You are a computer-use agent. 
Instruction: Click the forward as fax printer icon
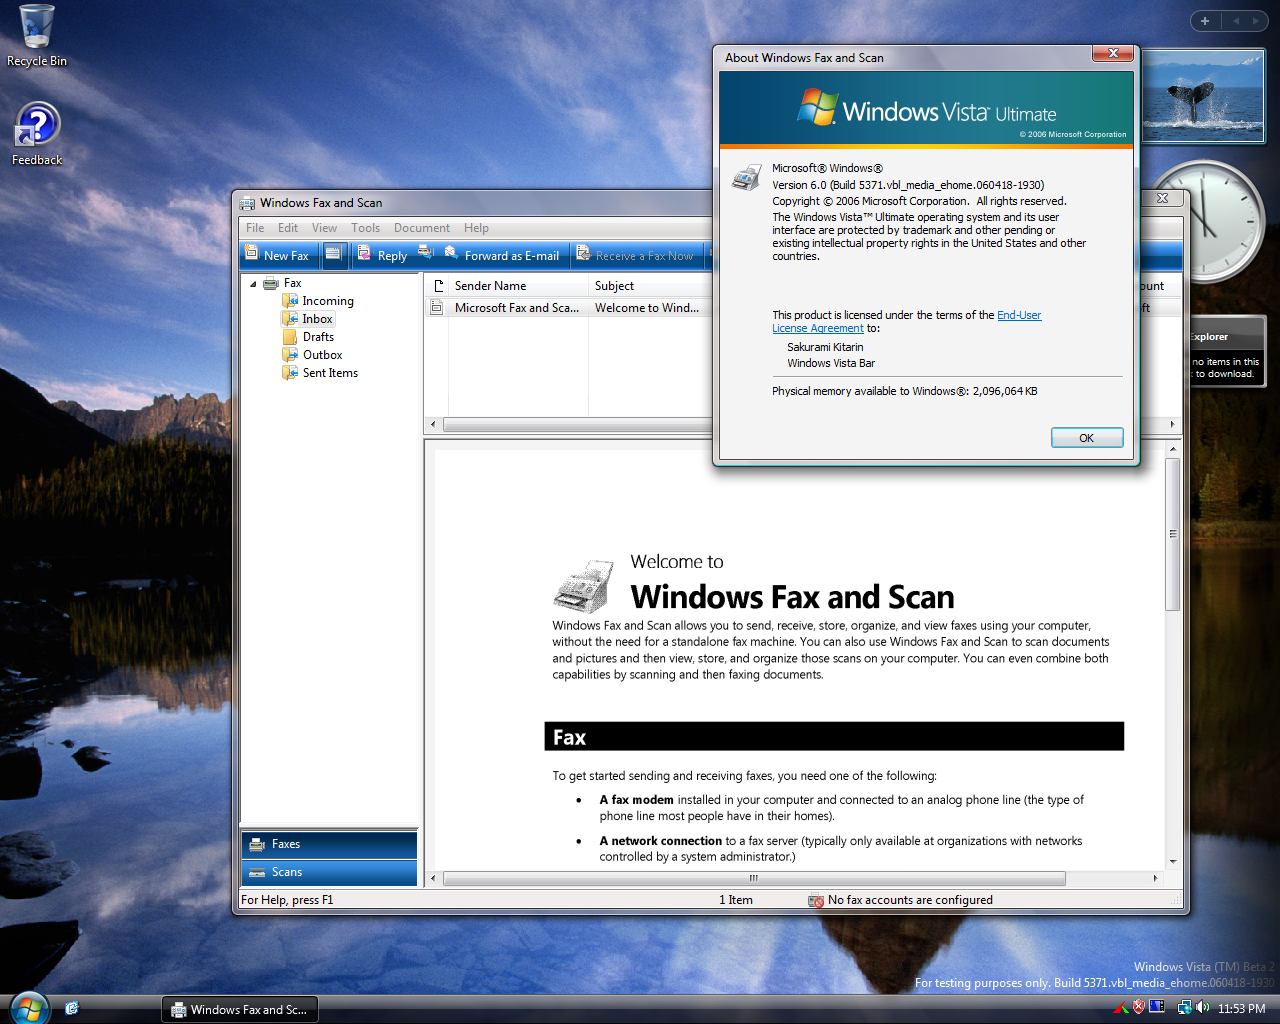(x=425, y=252)
